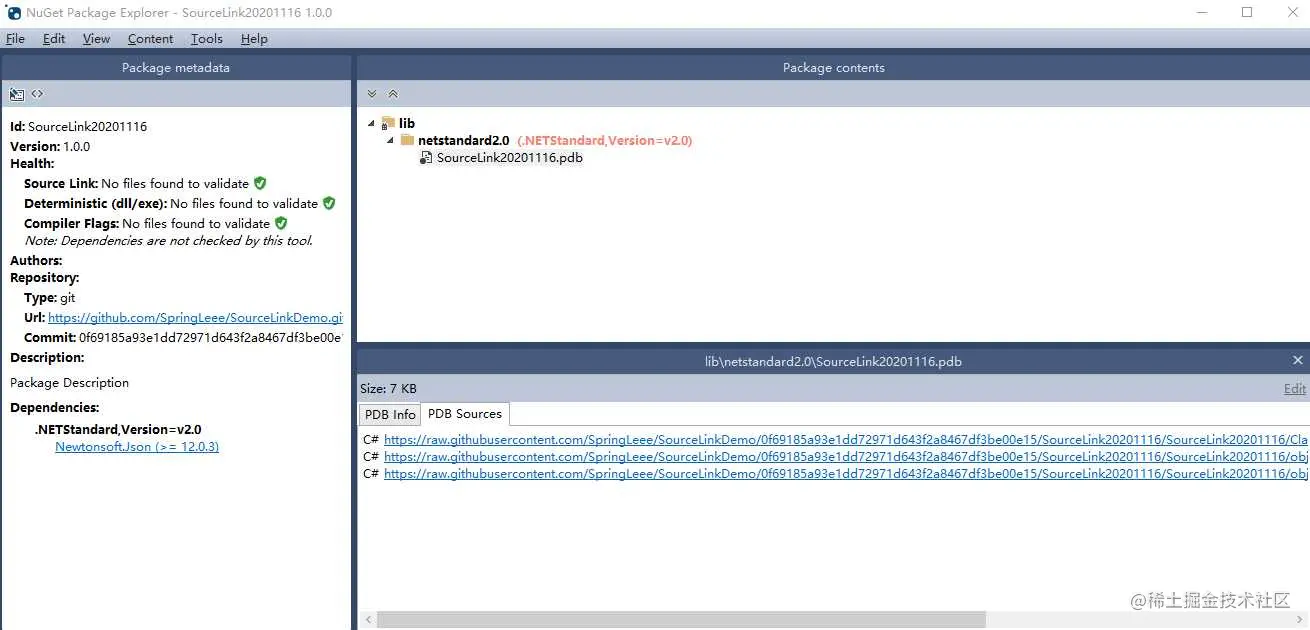The width and height of the screenshot is (1310, 630).
Task: Click the .NETStandard,Version=v2.0 dependency group
Action: coord(118,429)
